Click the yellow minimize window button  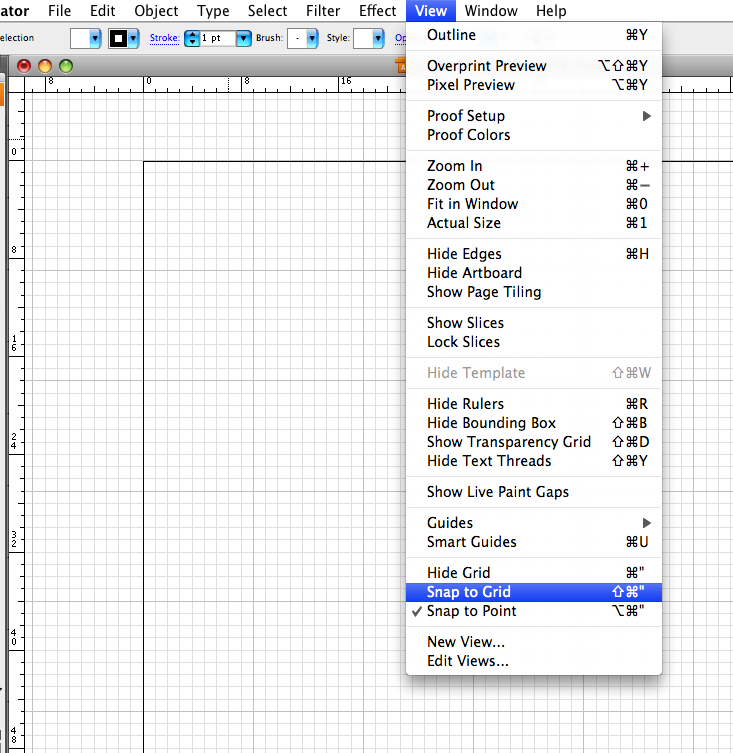pyautogui.click(x=45, y=66)
